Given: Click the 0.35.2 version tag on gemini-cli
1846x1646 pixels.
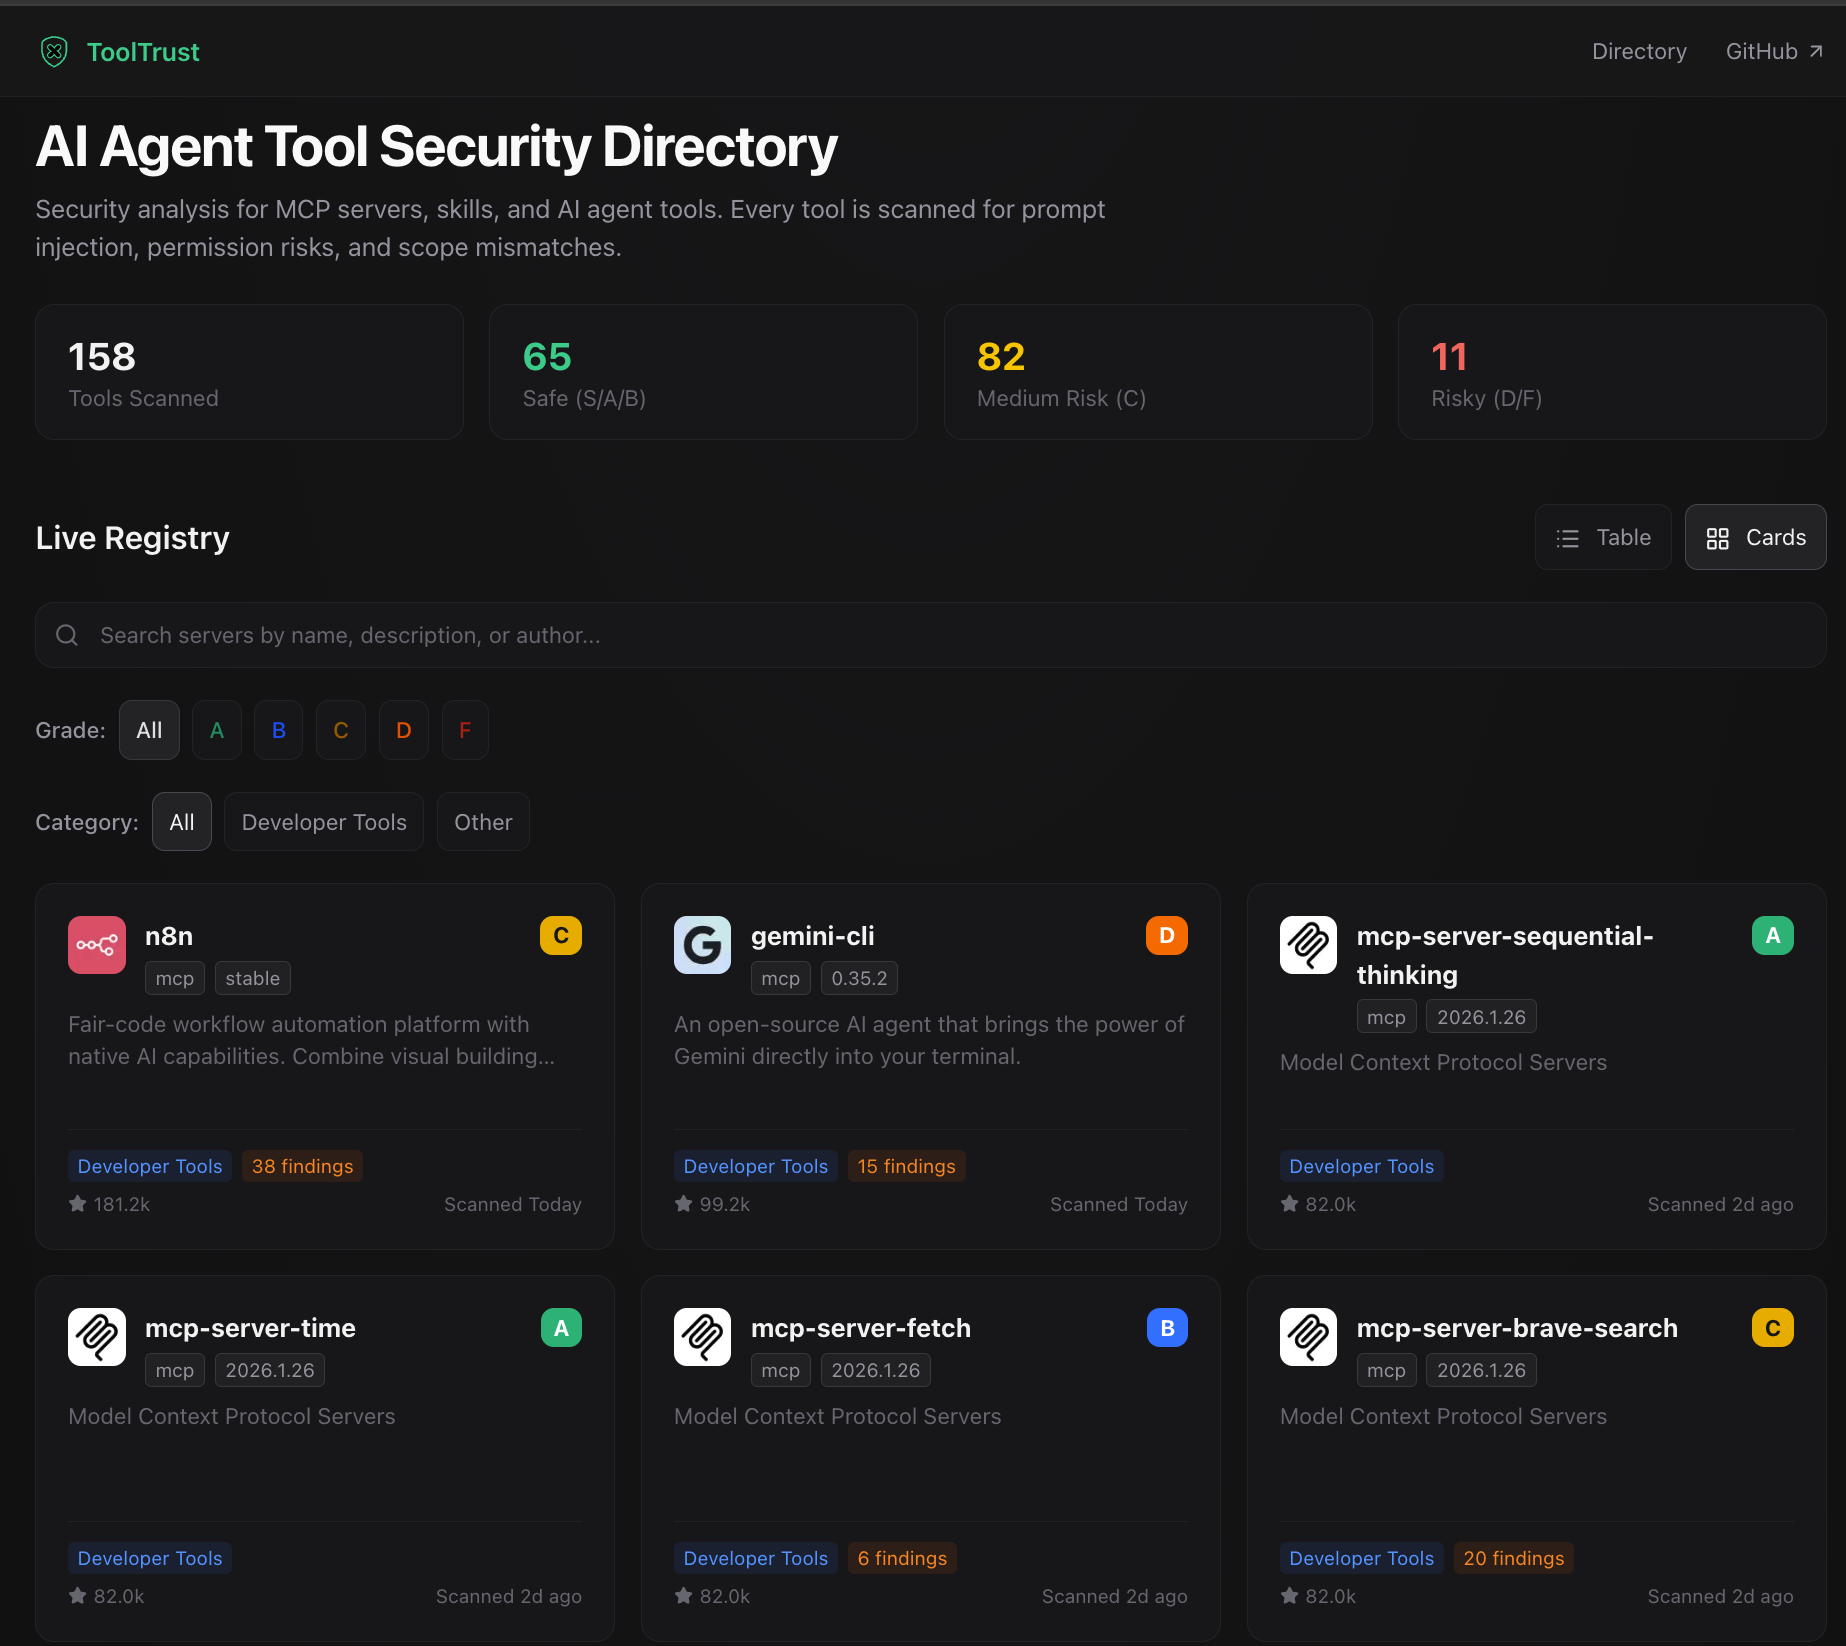Looking at the screenshot, I should (x=858, y=978).
